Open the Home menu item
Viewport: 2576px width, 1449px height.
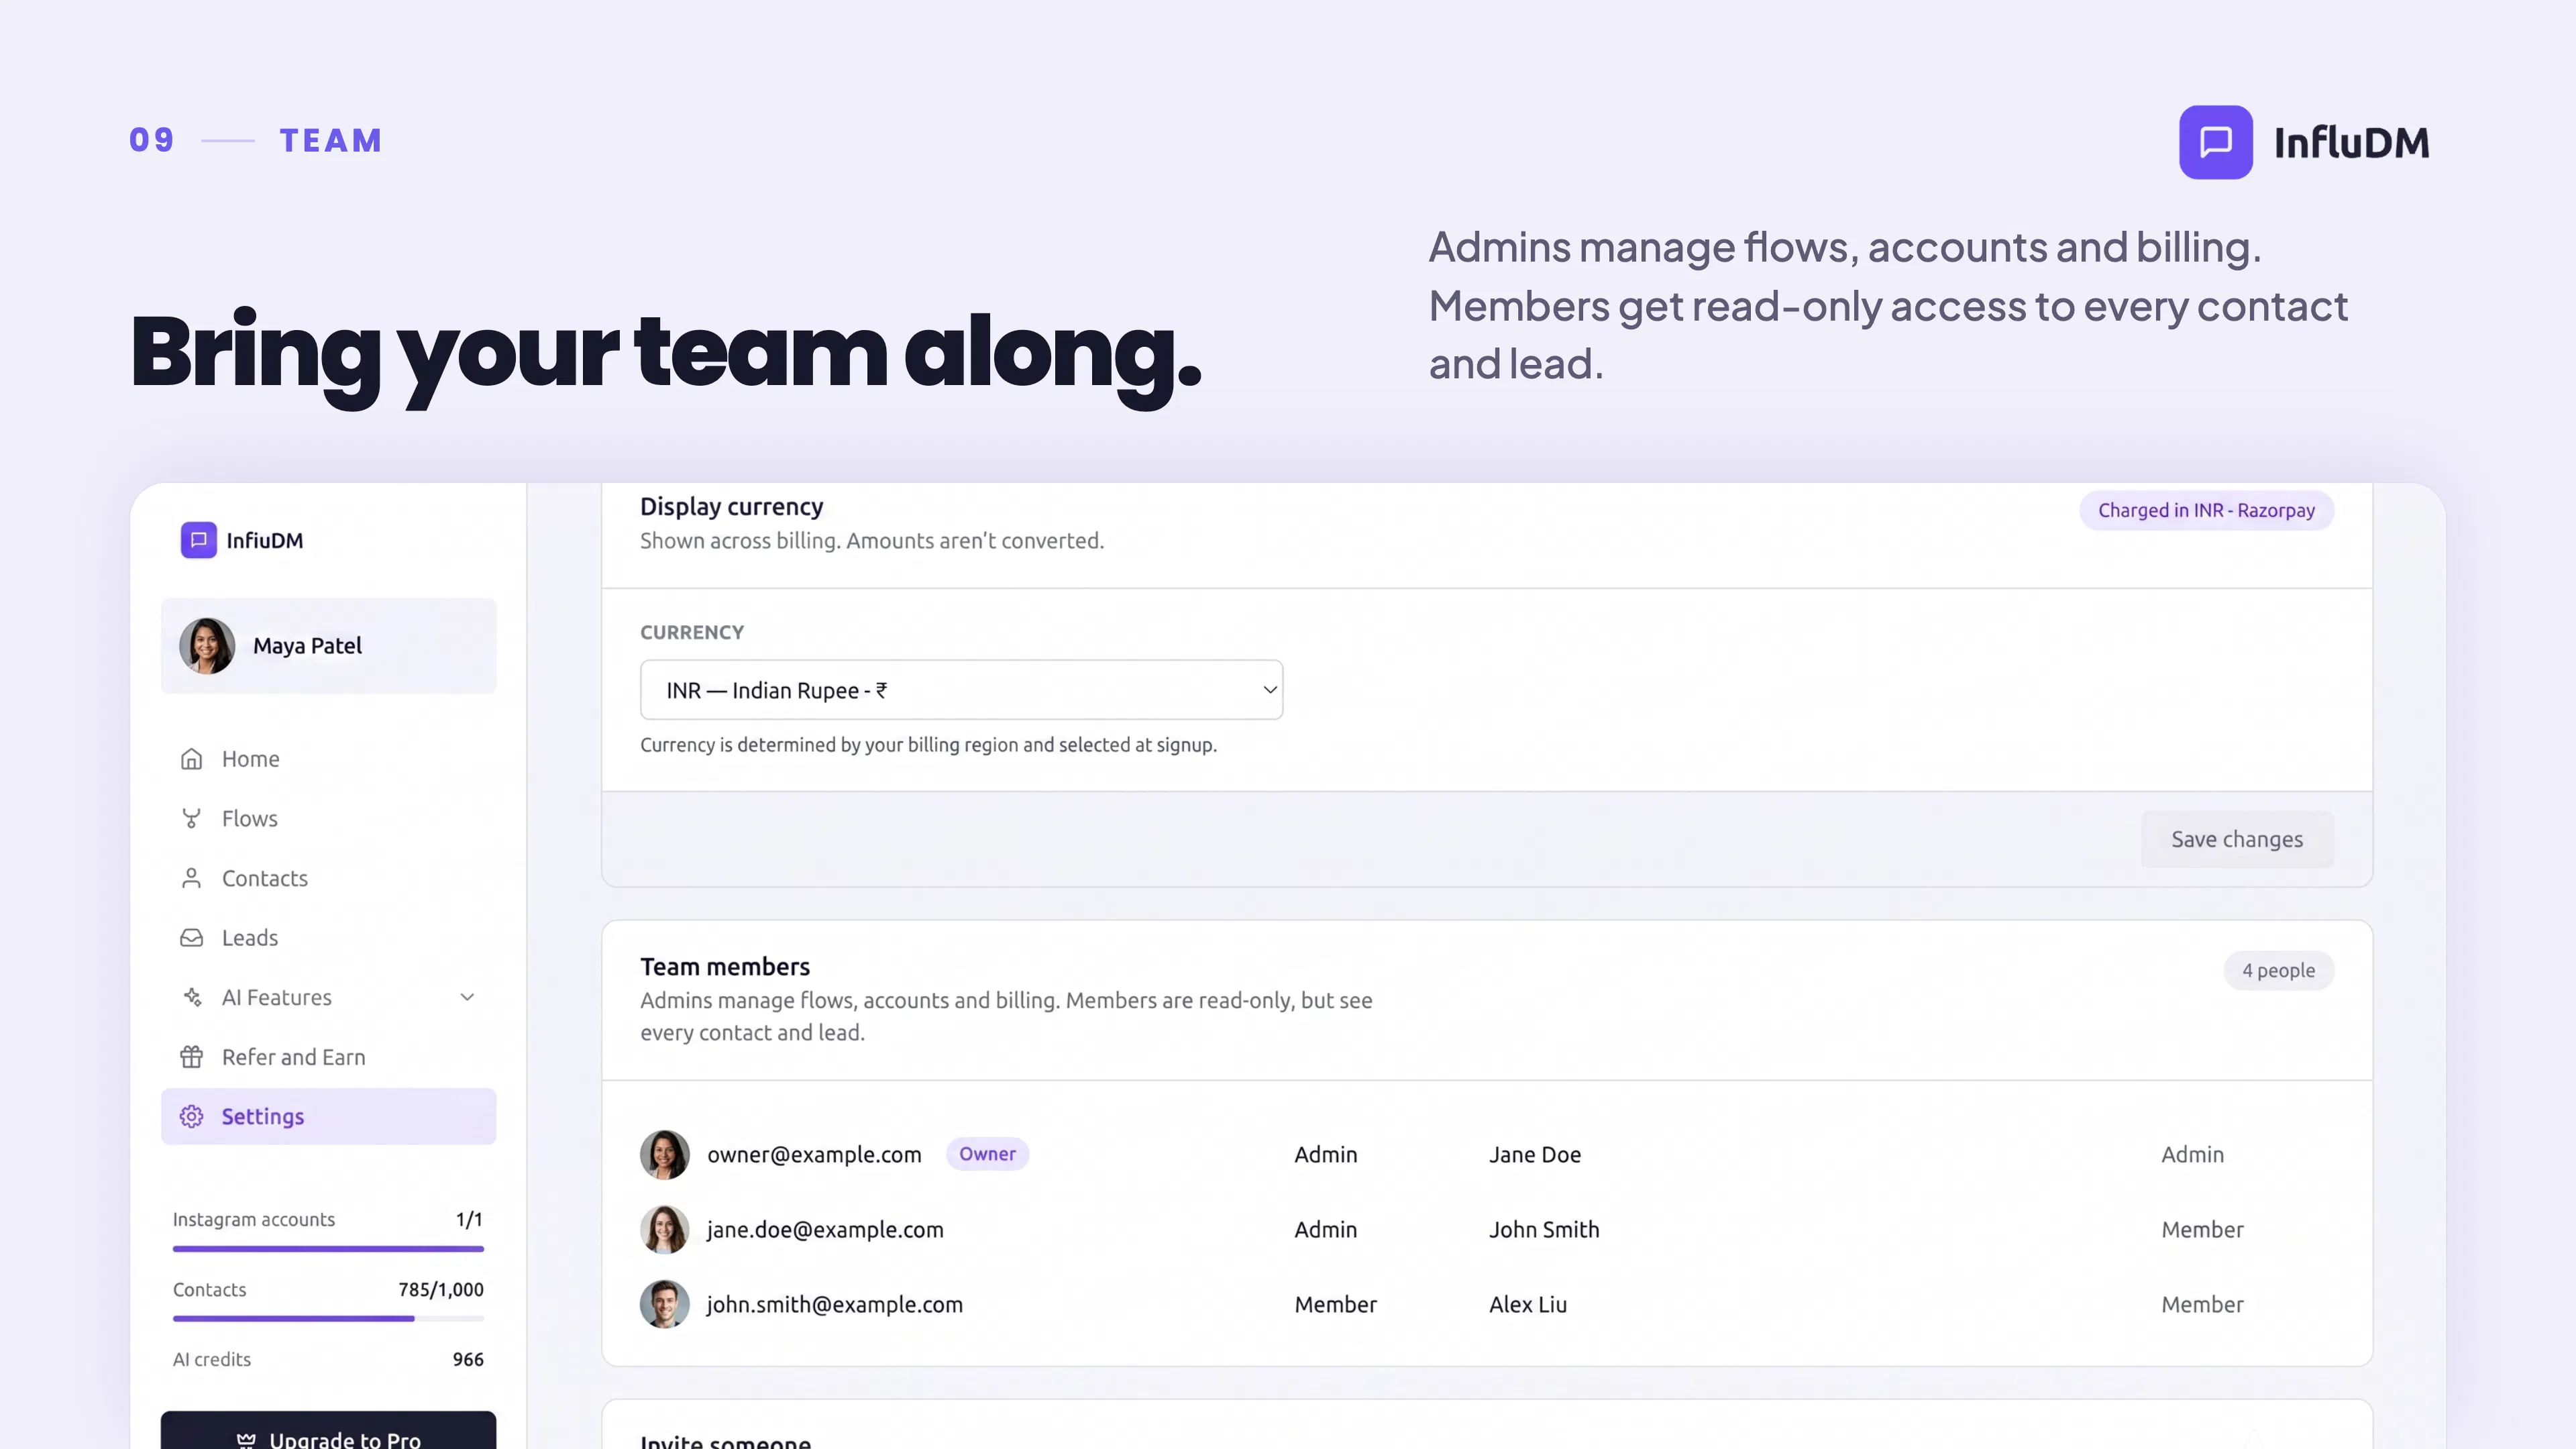pyautogui.click(x=328, y=759)
